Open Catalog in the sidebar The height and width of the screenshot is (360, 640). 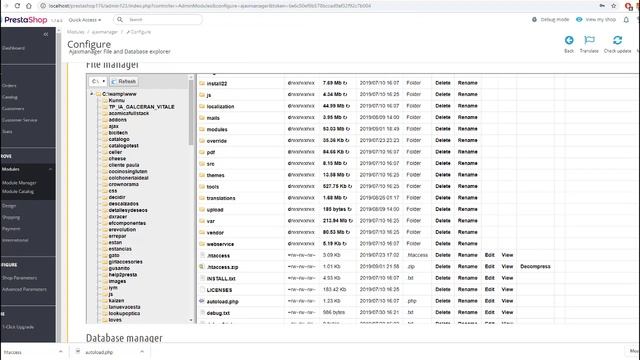coord(10,97)
